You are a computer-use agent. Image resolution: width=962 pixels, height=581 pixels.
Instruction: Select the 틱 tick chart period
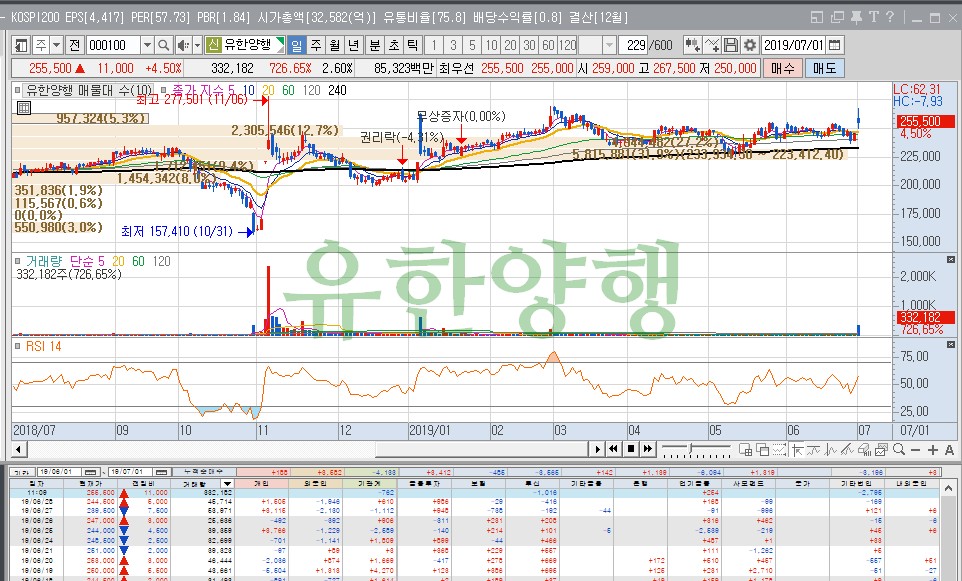point(412,45)
